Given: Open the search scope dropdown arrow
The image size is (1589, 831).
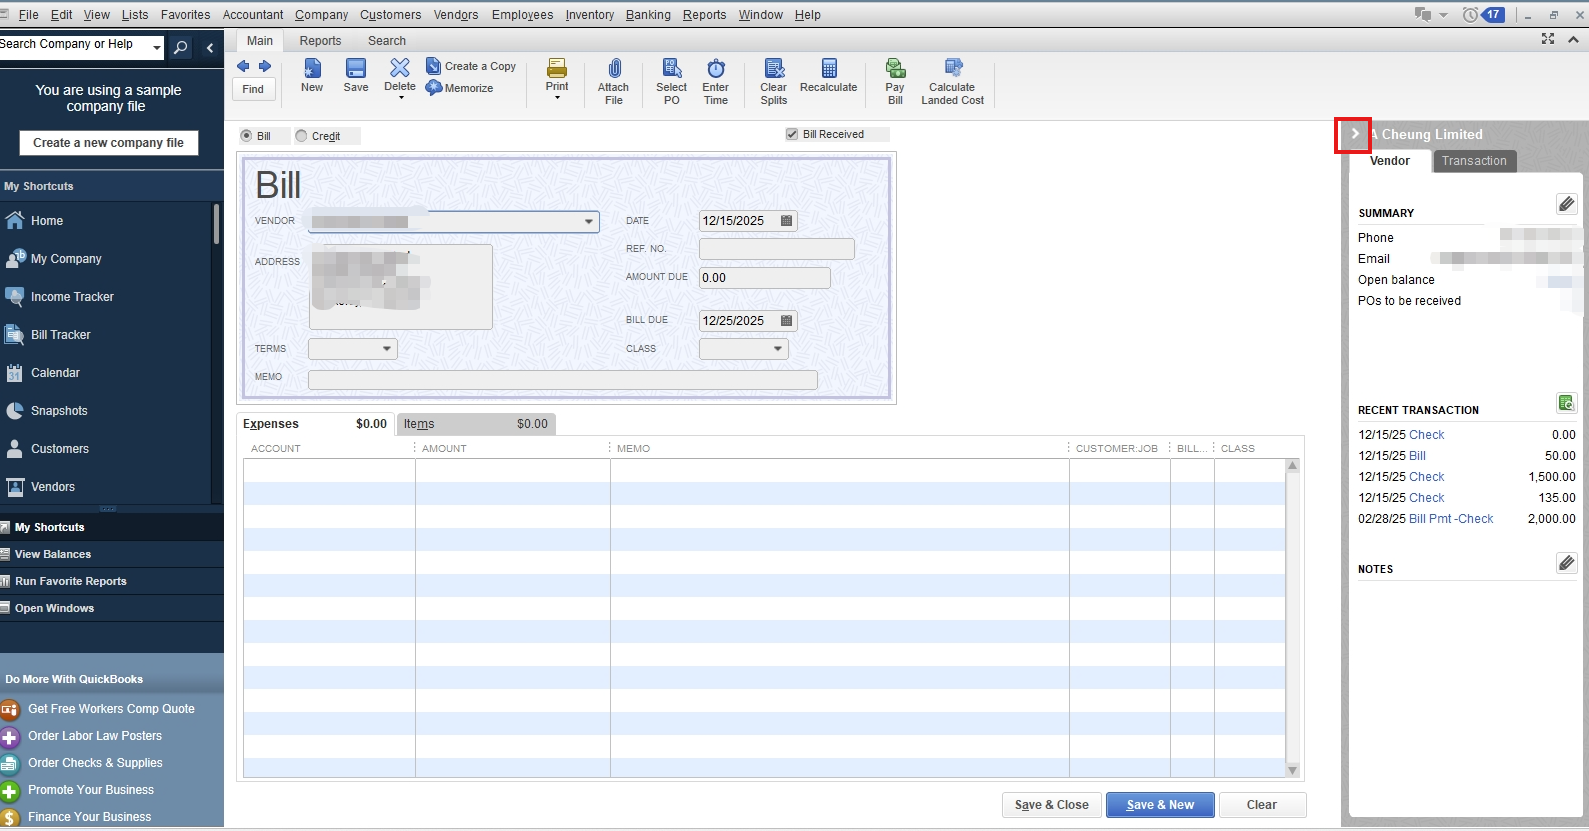Looking at the screenshot, I should click(x=157, y=47).
